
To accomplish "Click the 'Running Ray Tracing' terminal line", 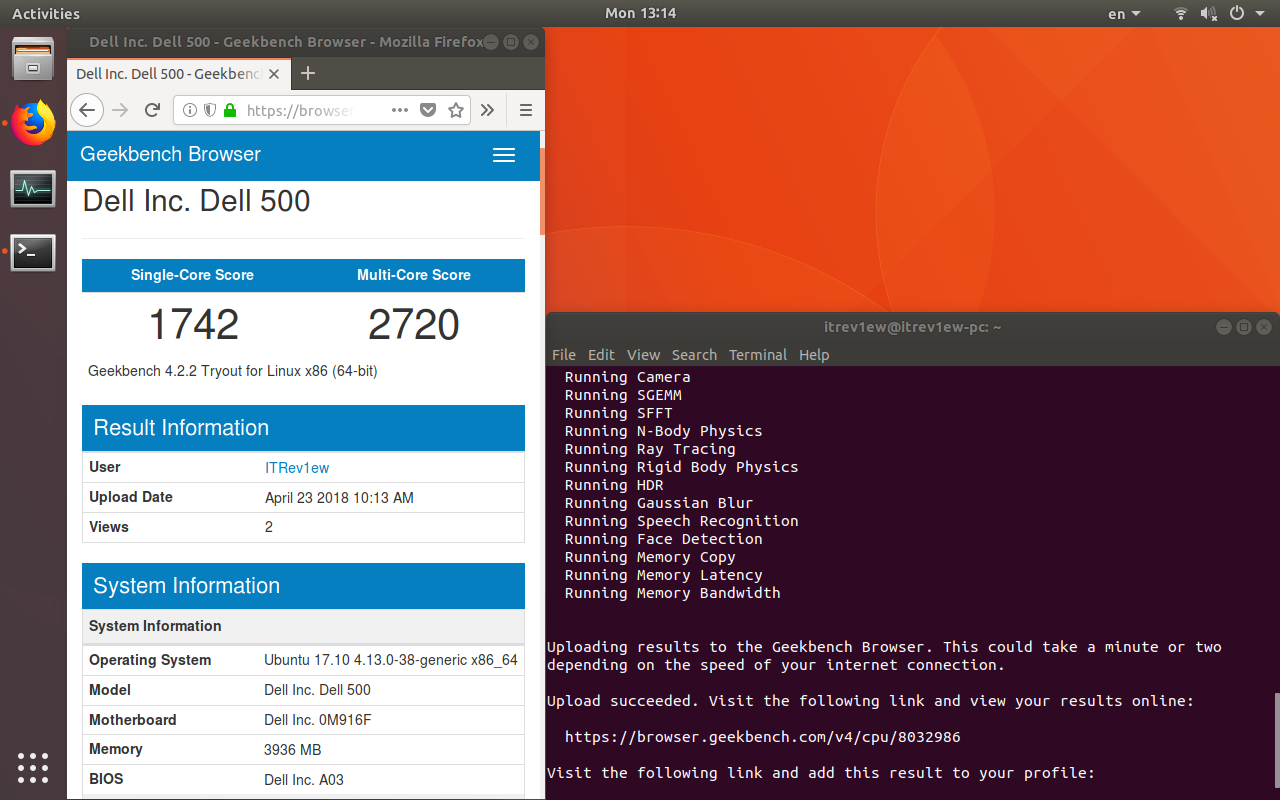I will pos(650,449).
